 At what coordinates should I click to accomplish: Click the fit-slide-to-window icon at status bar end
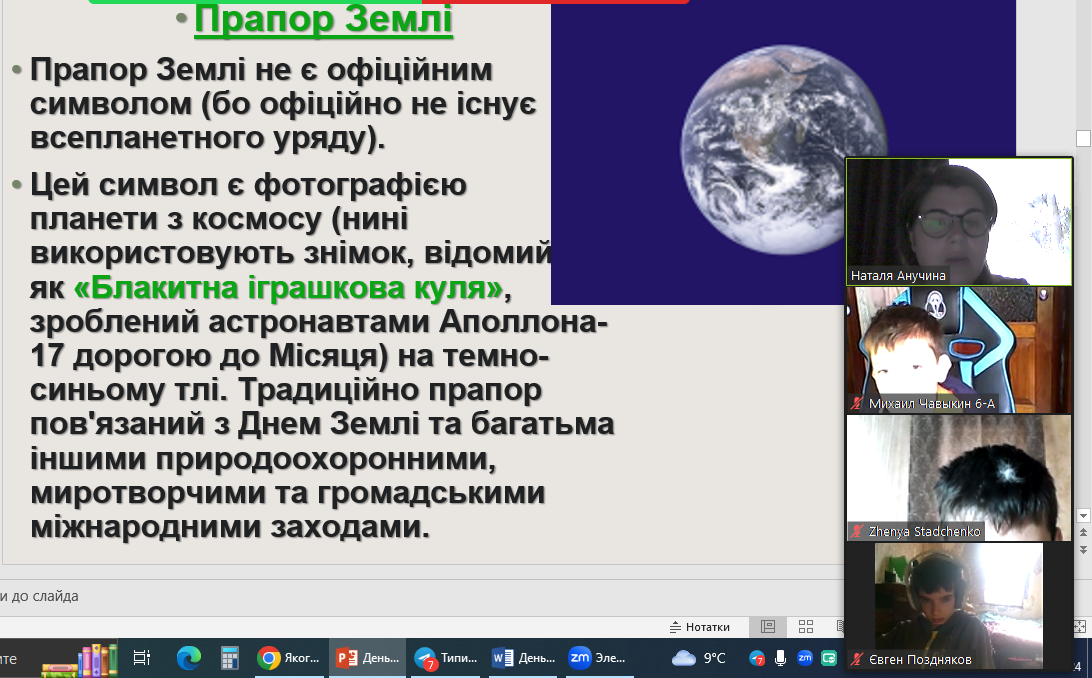pyautogui.click(x=1080, y=627)
